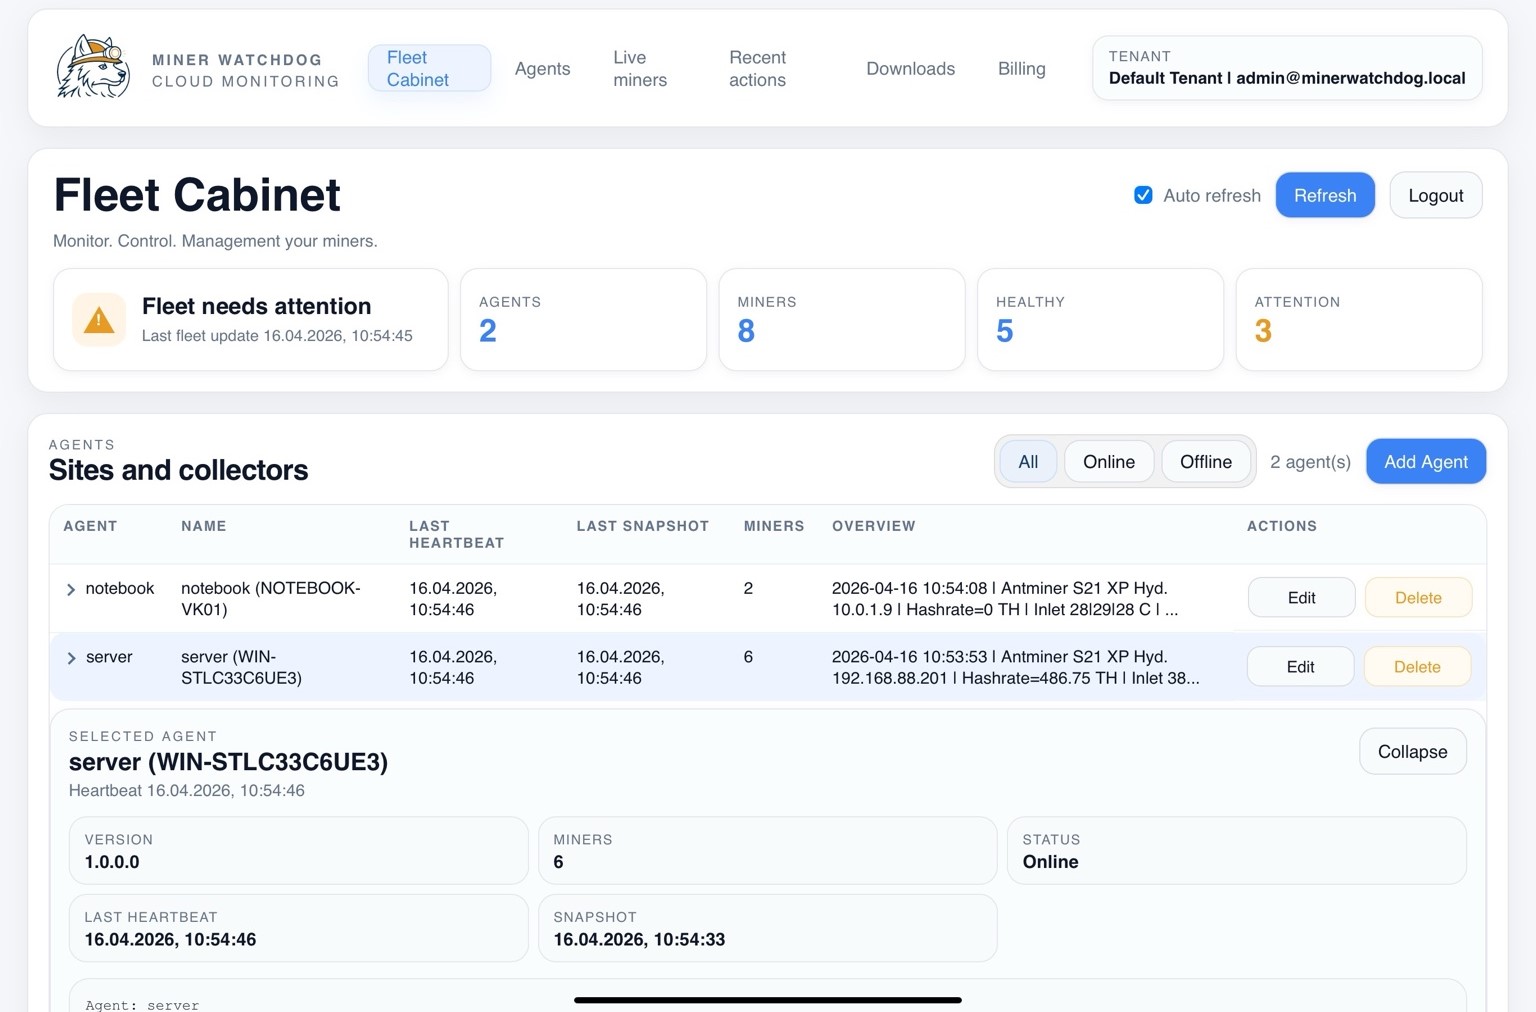Click the Version 1.0.0.0 field
This screenshot has height=1012, width=1536.
[x=298, y=851]
